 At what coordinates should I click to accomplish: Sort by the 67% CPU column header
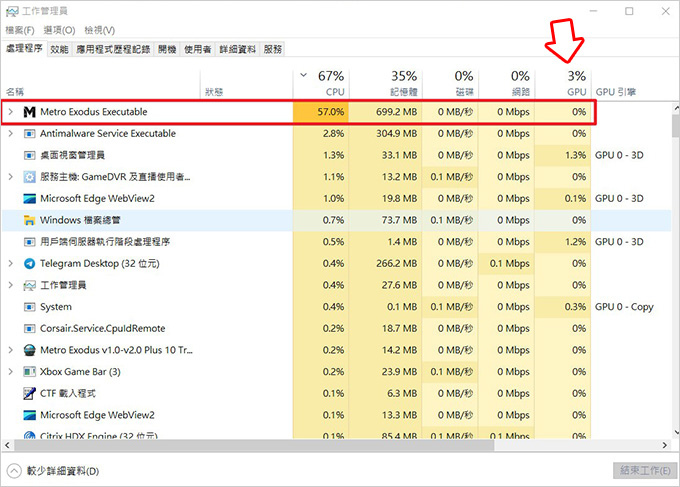321,84
